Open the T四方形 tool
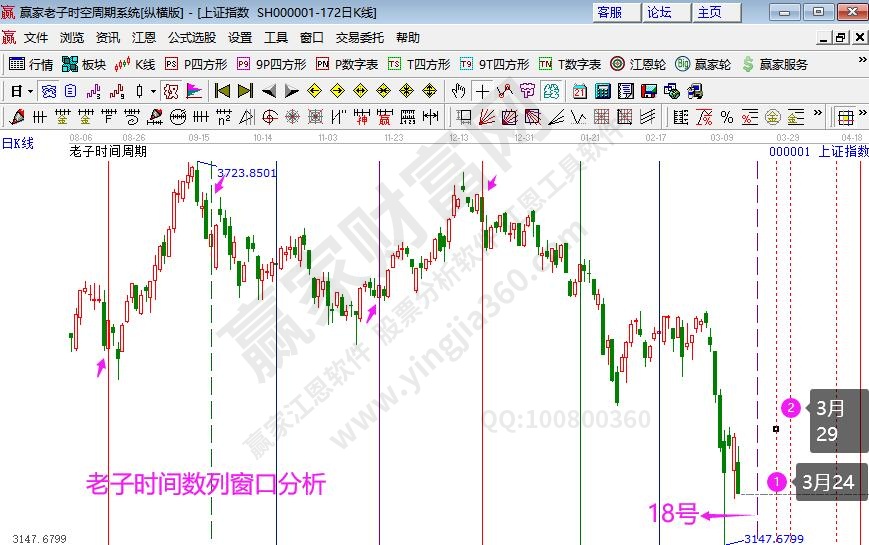 coord(419,64)
